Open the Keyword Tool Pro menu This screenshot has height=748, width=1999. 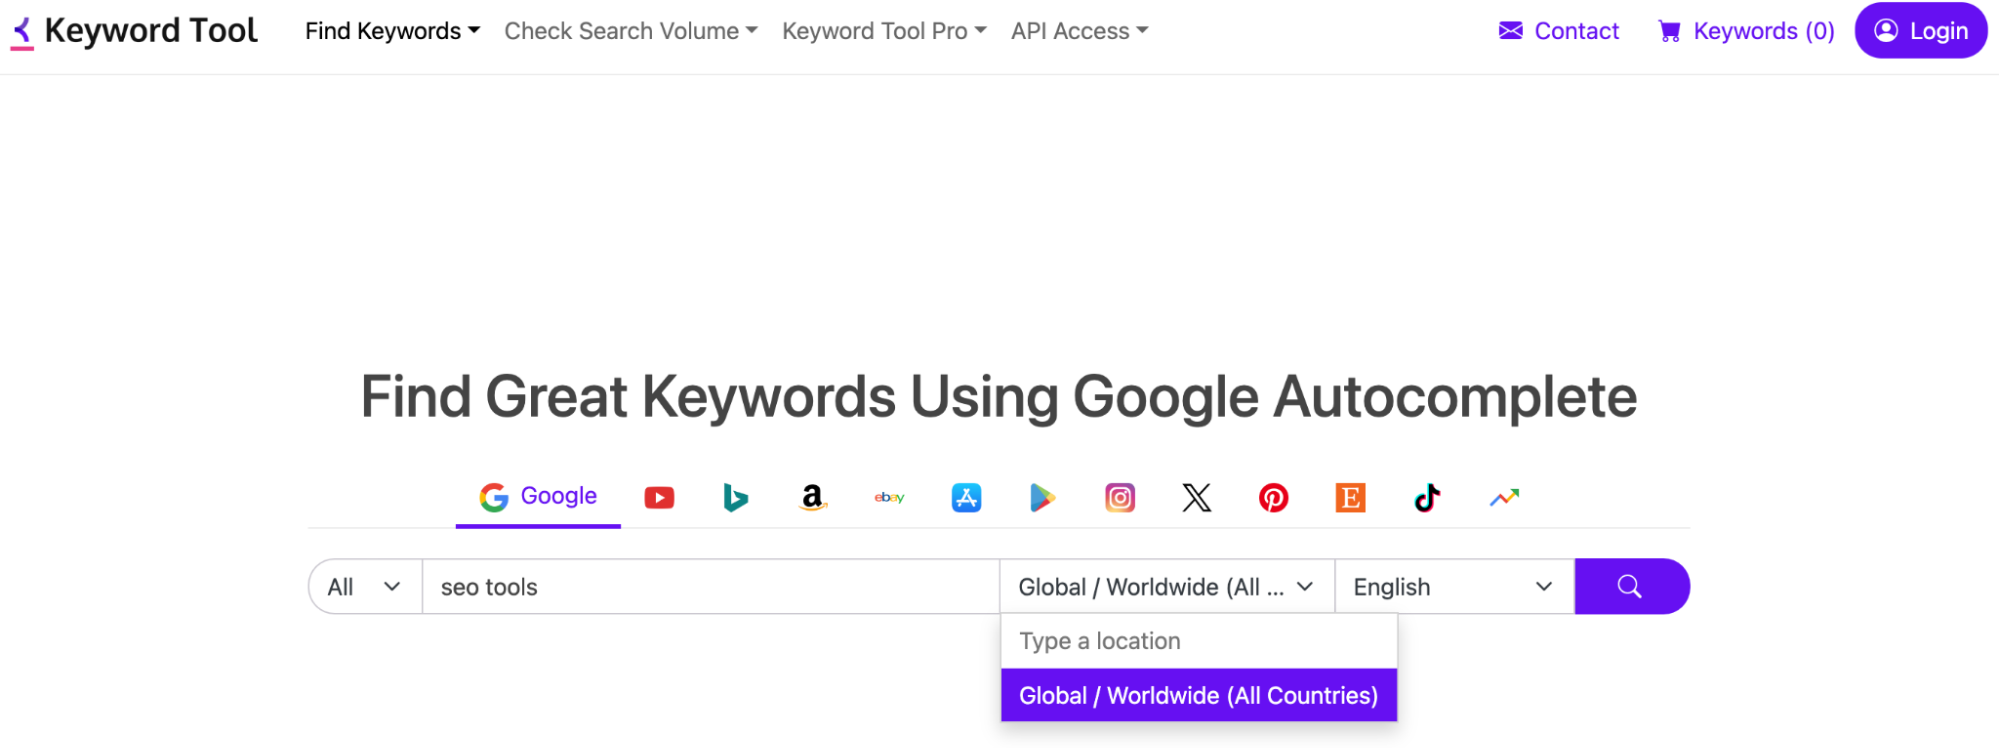click(x=884, y=31)
